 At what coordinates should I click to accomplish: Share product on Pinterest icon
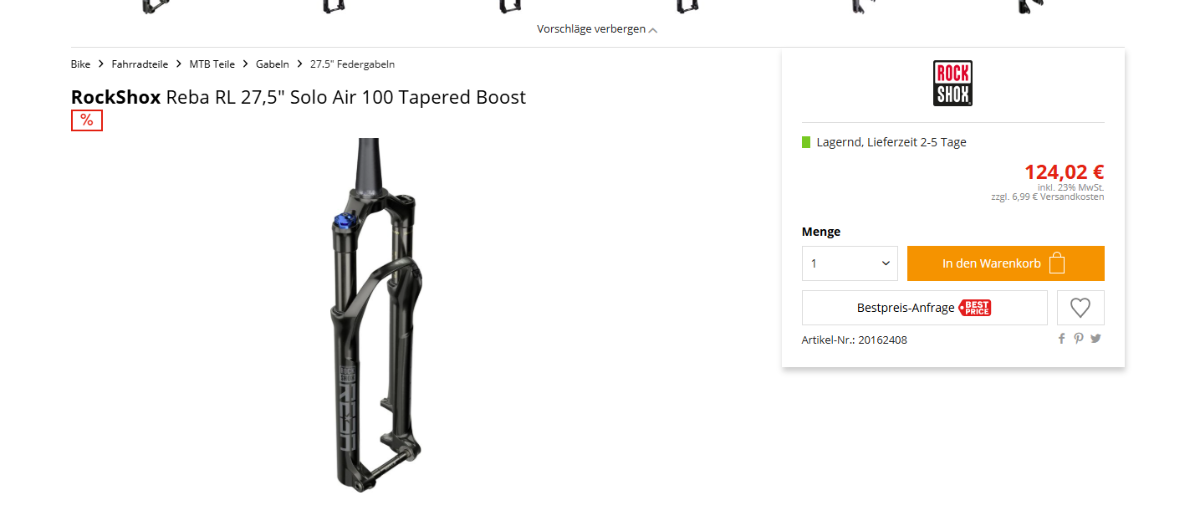pyautogui.click(x=1079, y=339)
